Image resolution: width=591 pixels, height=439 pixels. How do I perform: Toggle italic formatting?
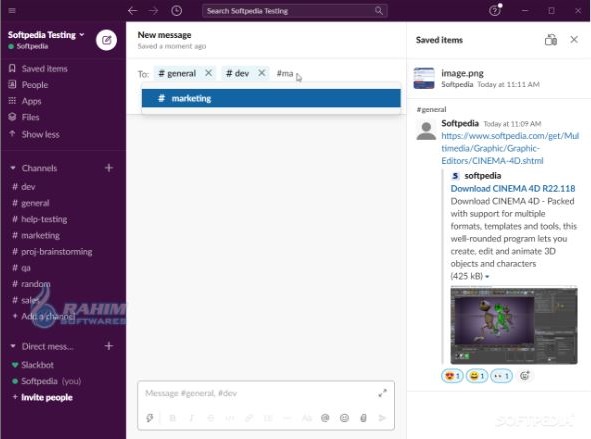(191, 418)
